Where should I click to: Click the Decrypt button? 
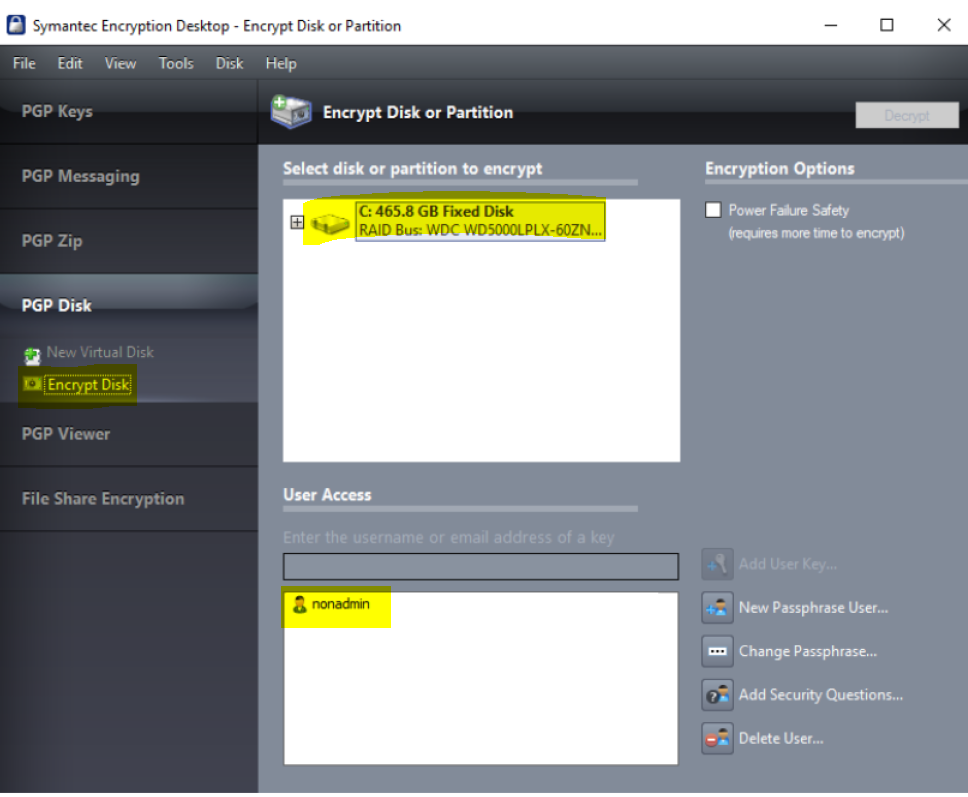tap(906, 115)
